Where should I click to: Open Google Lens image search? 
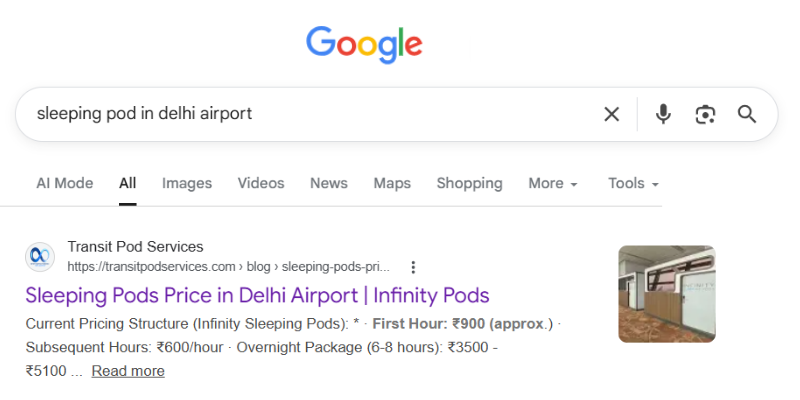706,114
